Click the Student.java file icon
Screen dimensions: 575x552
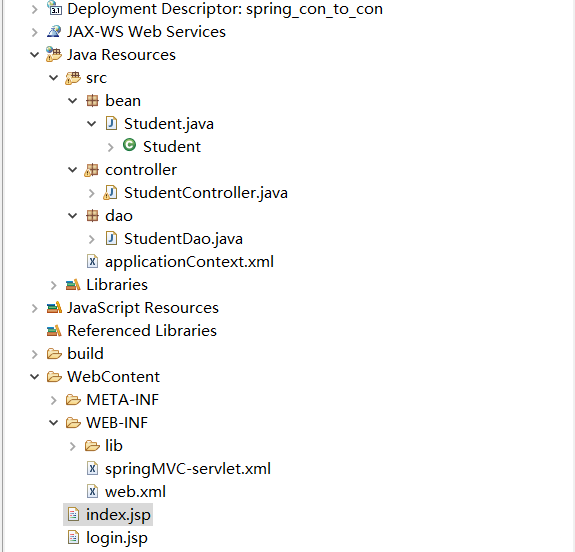(111, 123)
